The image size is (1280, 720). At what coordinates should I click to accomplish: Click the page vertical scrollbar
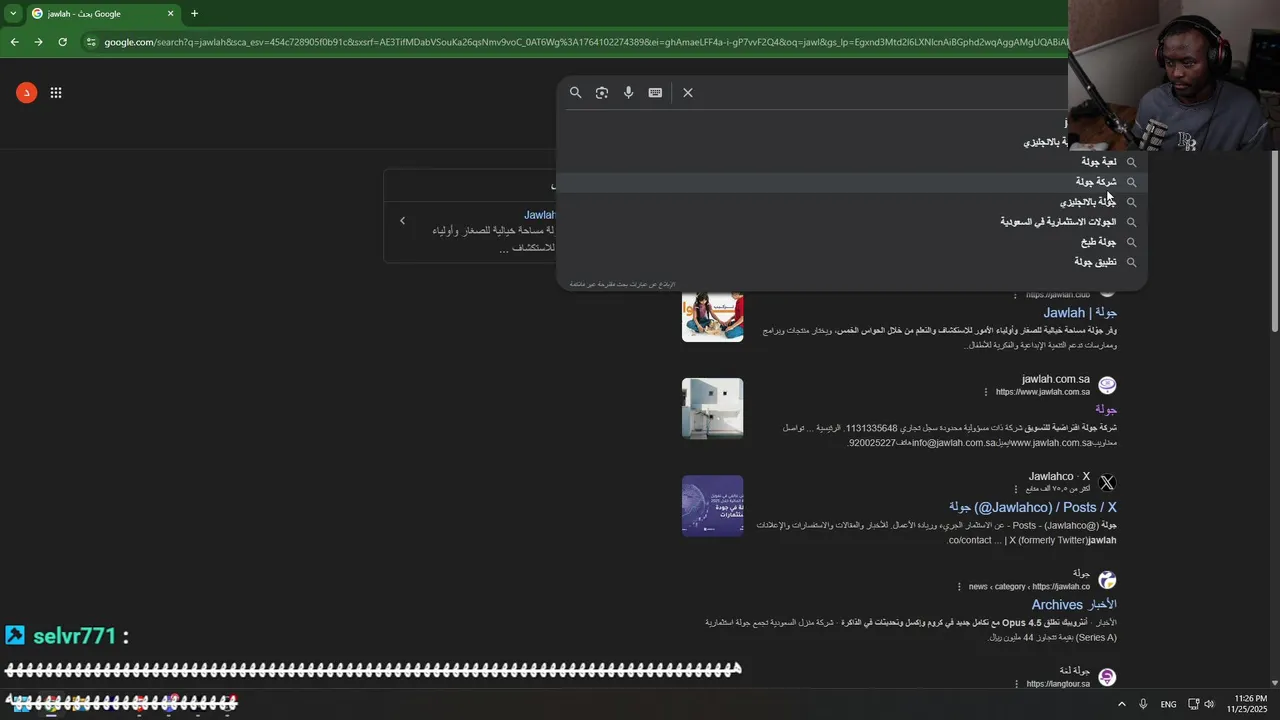point(1274,240)
